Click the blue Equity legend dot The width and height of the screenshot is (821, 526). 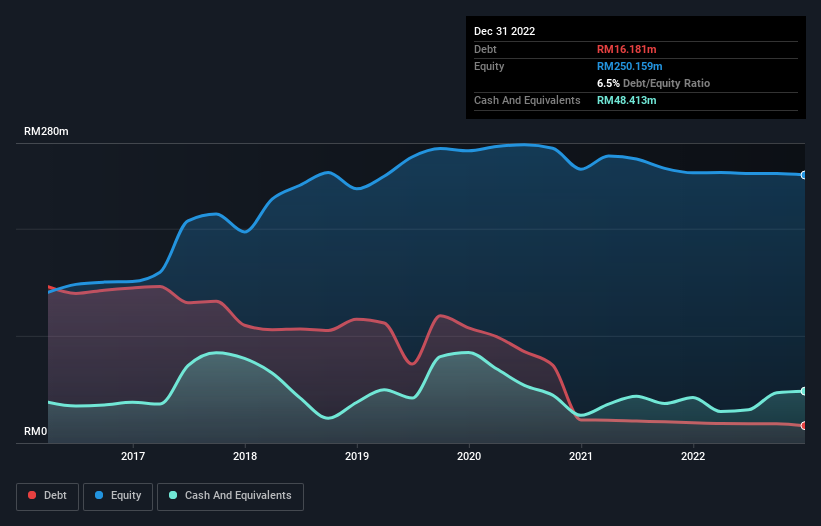[99, 495]
